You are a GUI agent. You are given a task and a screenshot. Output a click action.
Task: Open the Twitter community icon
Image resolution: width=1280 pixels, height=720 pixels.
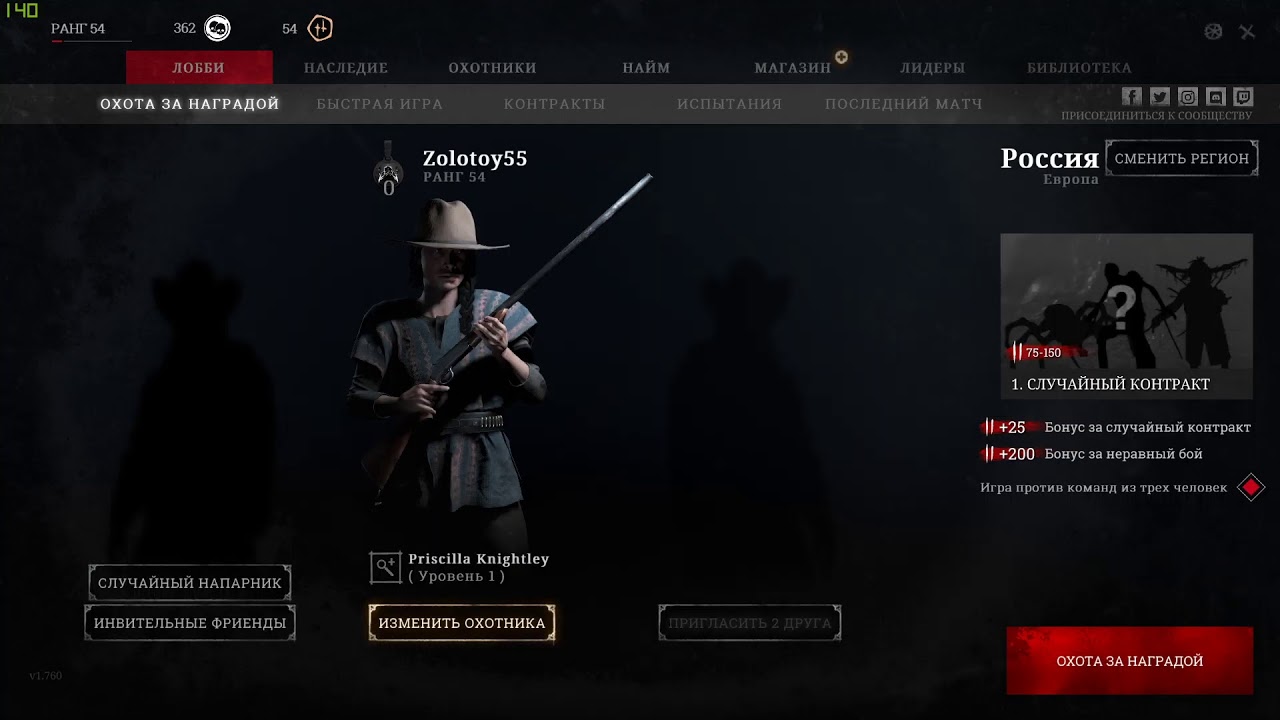(1159, 97)
